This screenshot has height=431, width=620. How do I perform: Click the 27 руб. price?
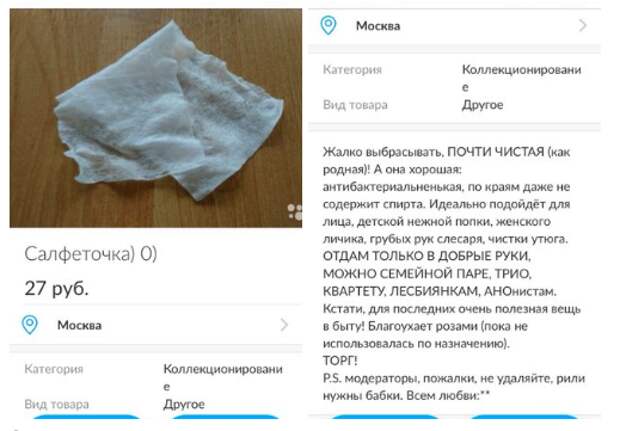tap(57, 288)
